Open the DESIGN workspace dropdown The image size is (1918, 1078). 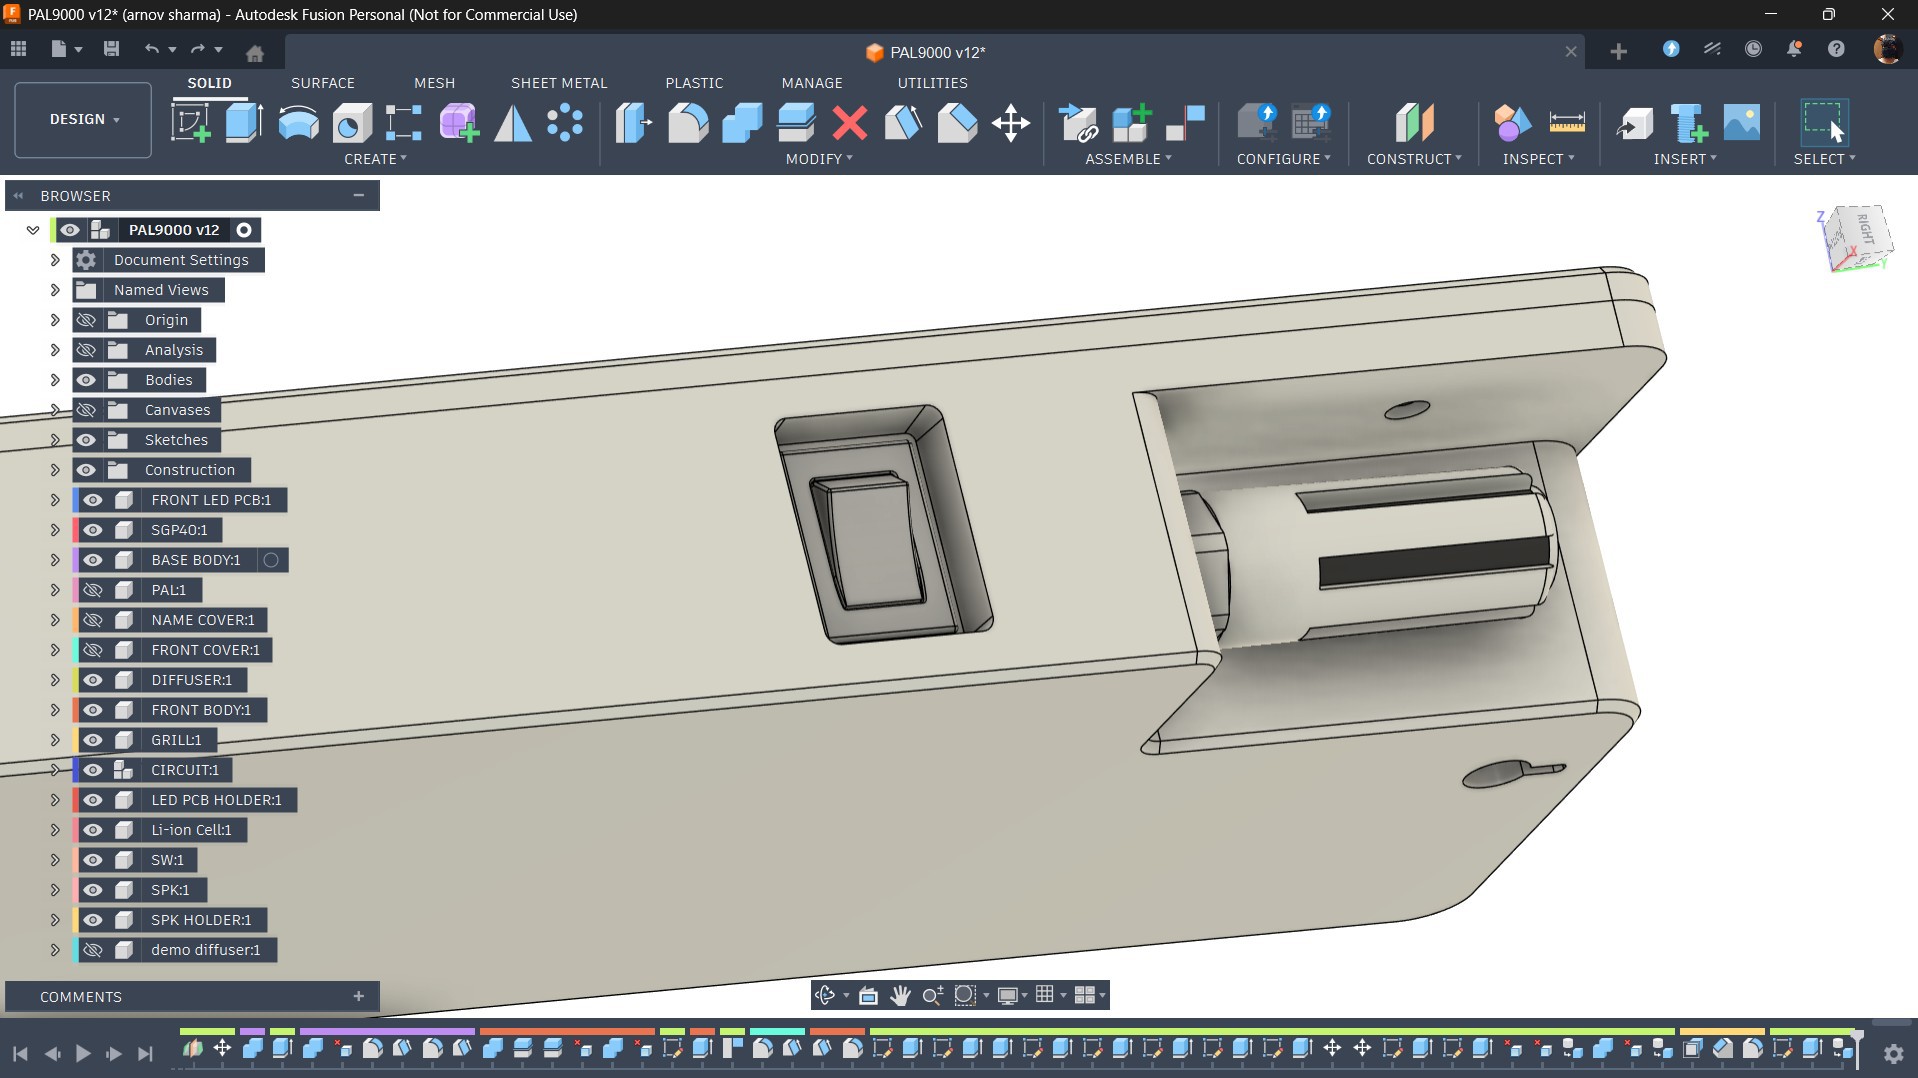pyautogui.click(x=84, y=119)
